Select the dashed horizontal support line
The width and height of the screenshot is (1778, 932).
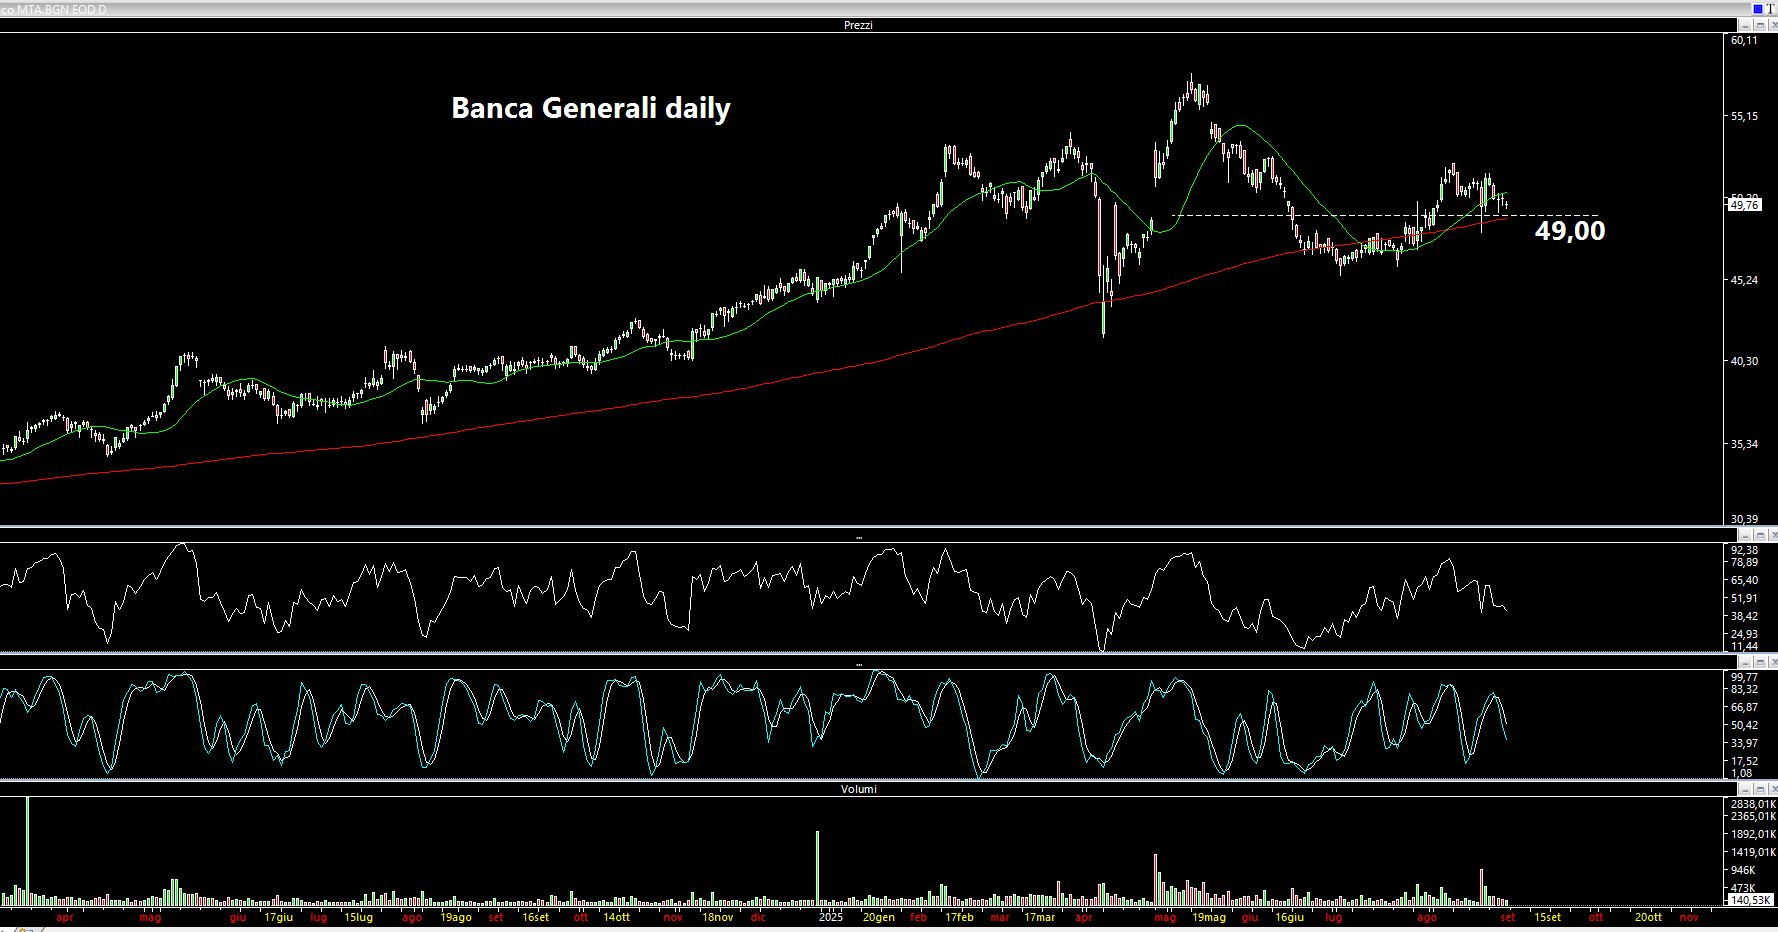click(1385, 216)
